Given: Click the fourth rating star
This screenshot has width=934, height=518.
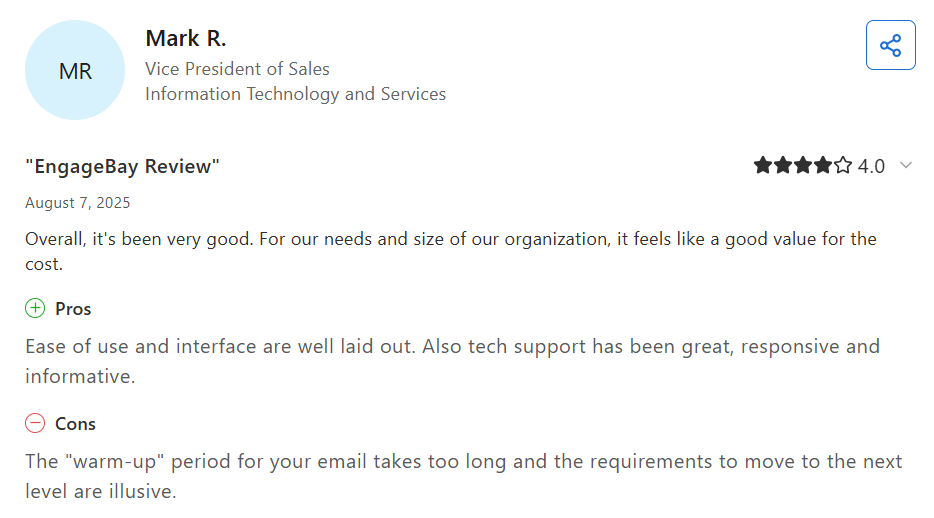Looking at the screenshot, I should point(823,166).
